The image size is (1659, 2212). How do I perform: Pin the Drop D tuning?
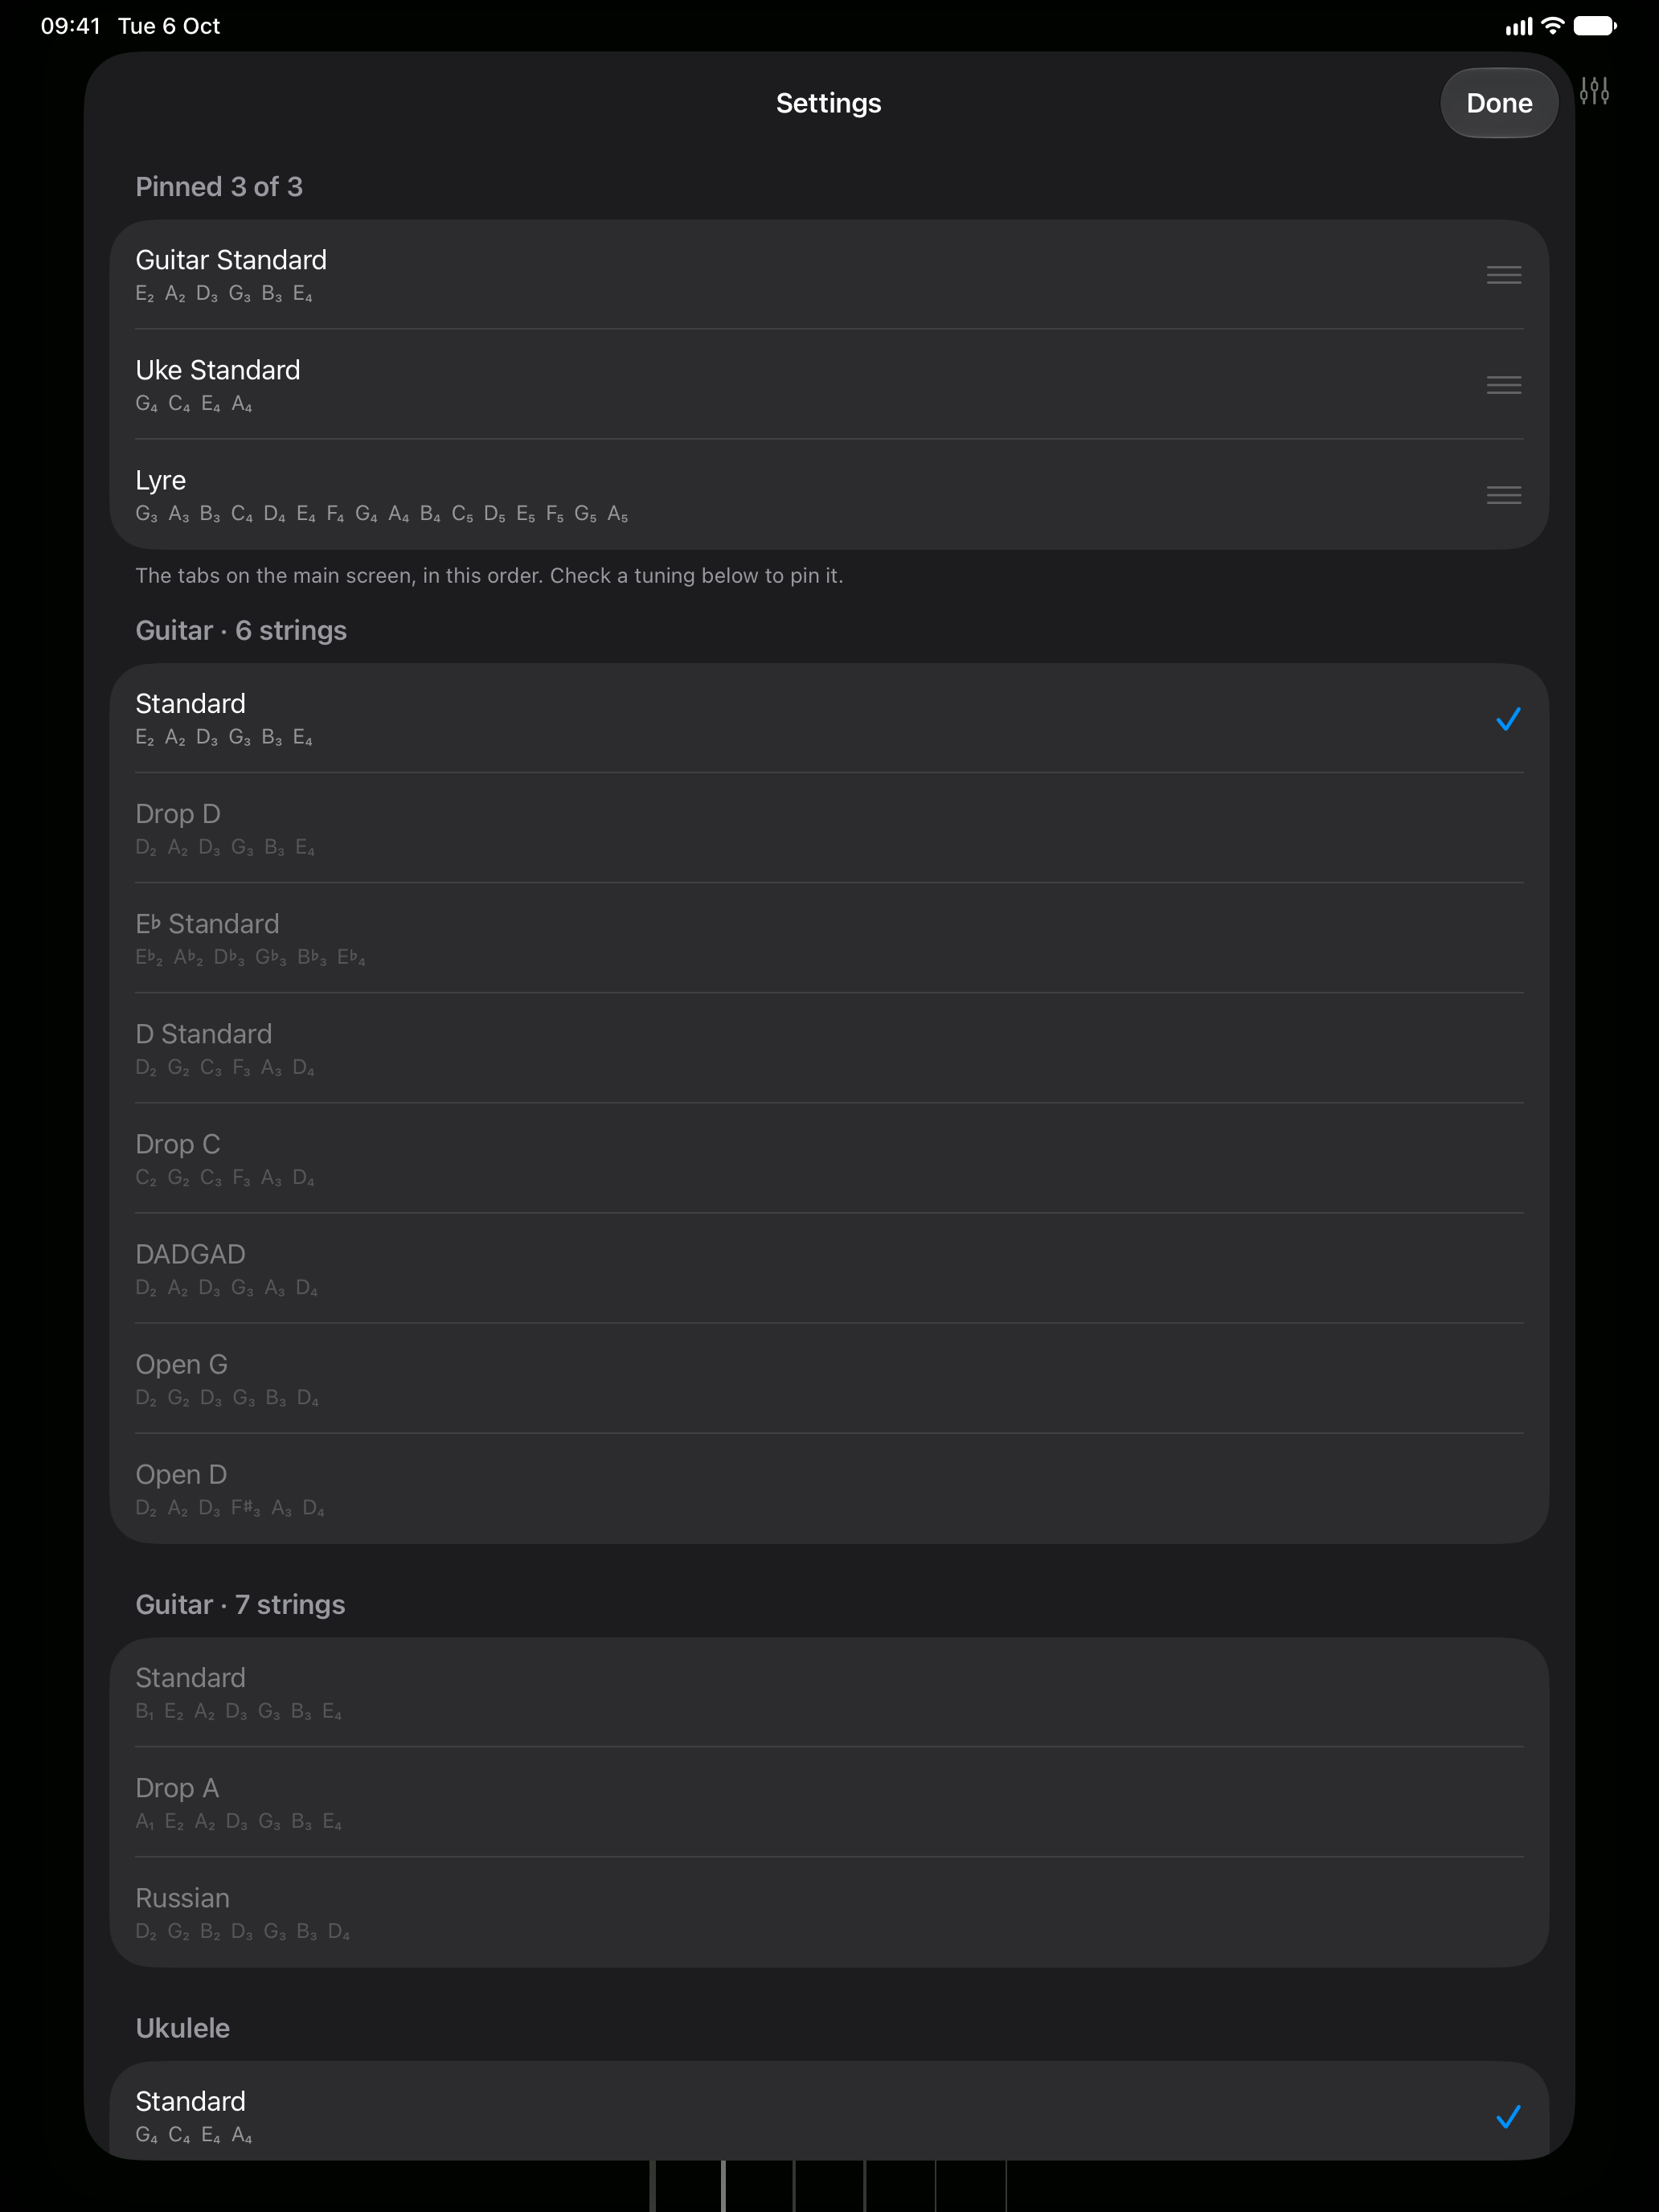click(829, 828)
